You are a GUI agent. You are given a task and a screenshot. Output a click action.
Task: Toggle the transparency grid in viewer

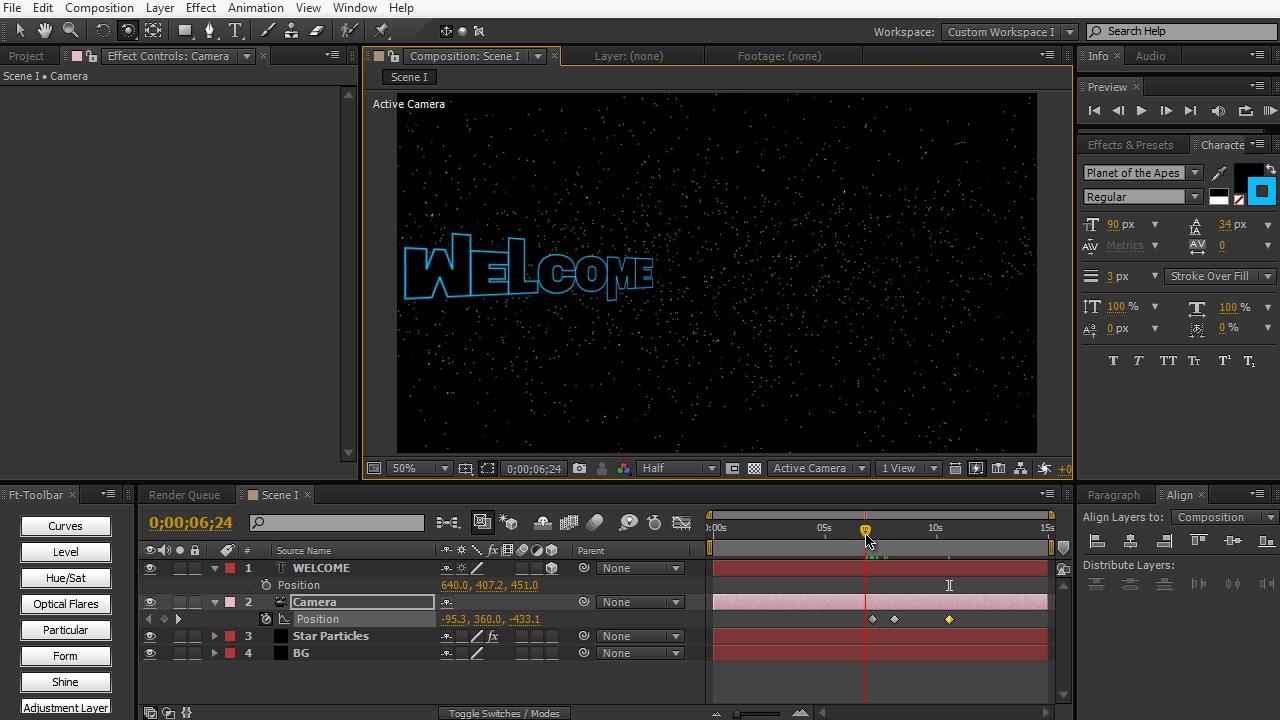[x=755, y=468]
